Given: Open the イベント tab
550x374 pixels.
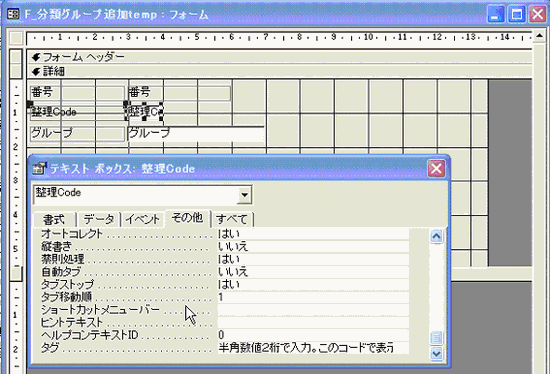Looking at the screenshot, I should point(142,220).
